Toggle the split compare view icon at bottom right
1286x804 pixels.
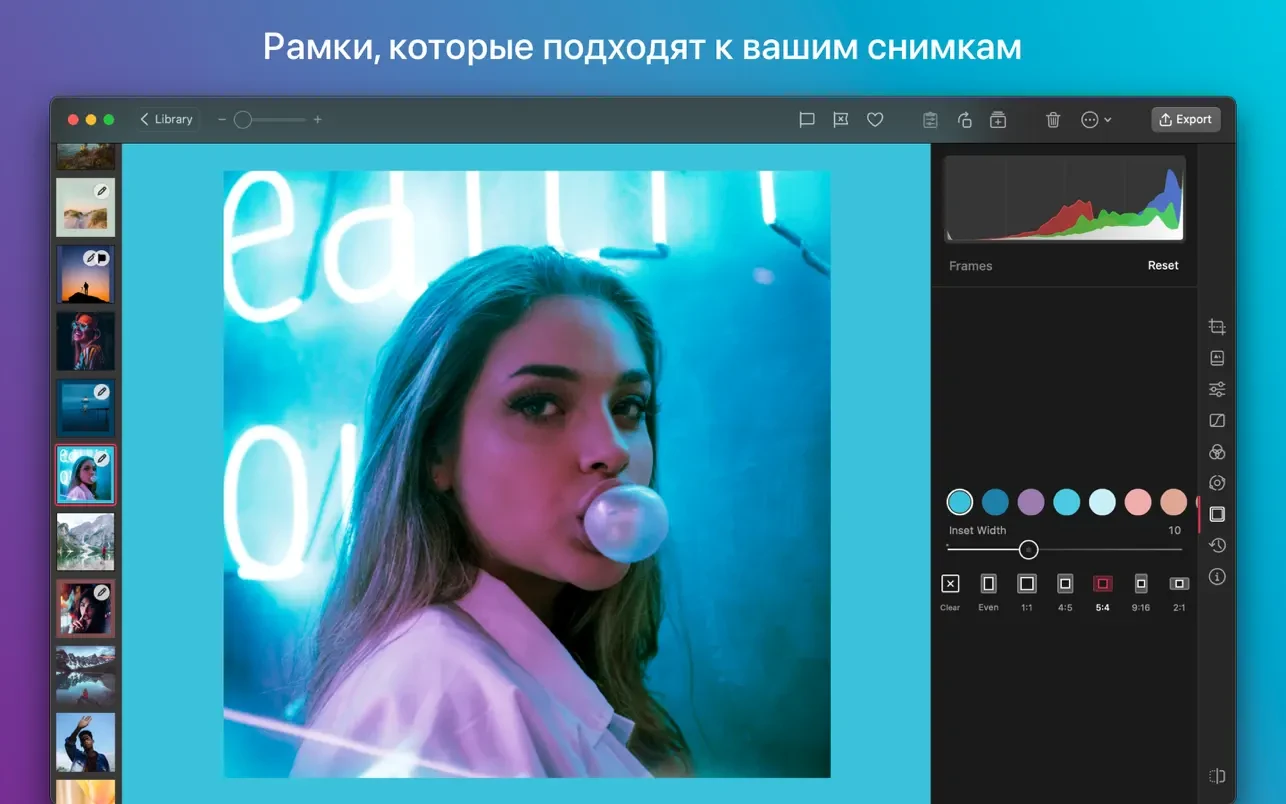1217,776
